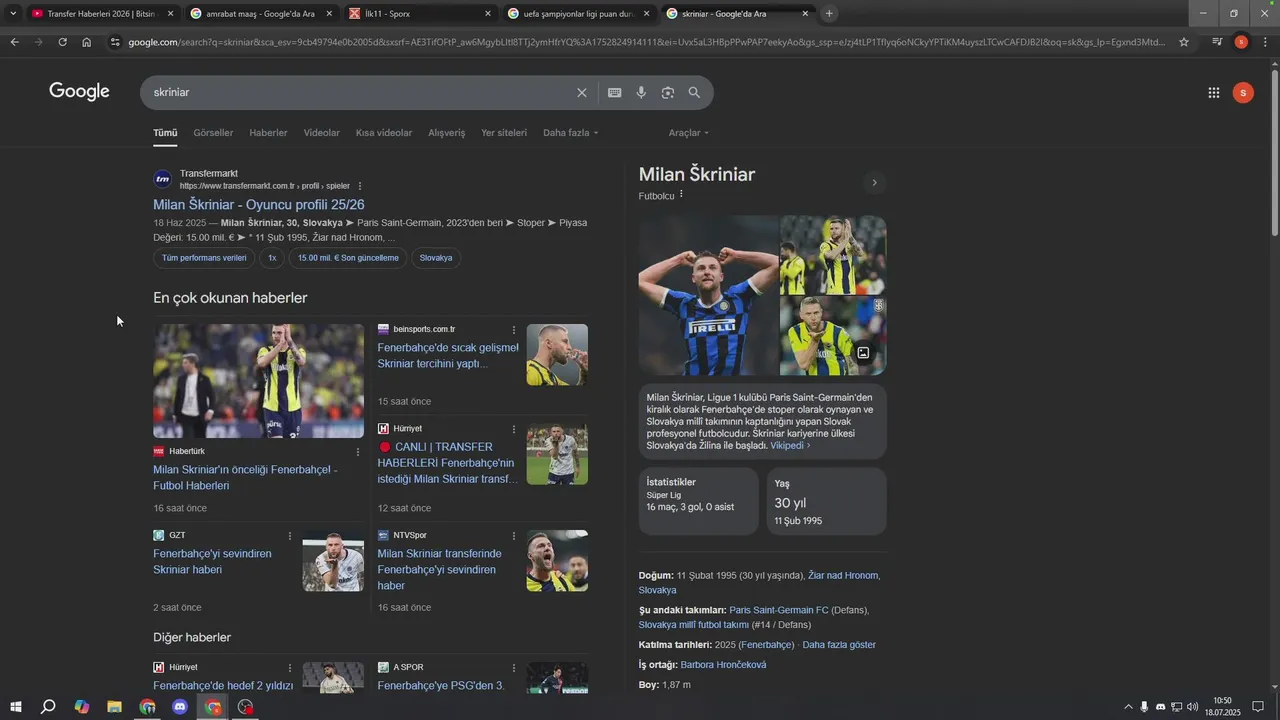This screenshot has height=720, width=1280.
Task: Open the Barbora Hrončeková link
Action: click(x=723, y=665)
